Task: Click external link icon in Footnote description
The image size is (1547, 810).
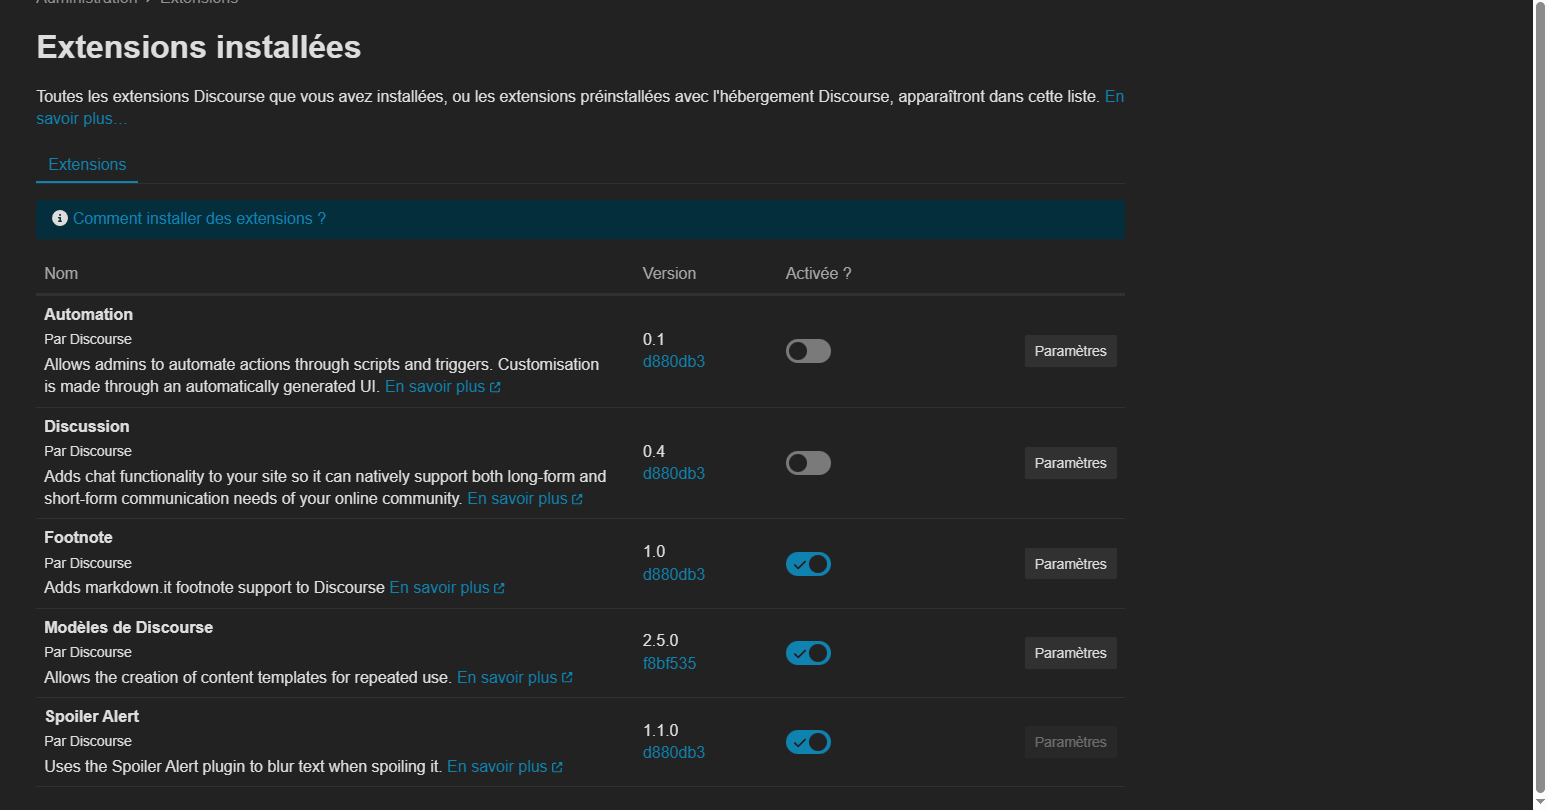Action: tap(499, 588)
